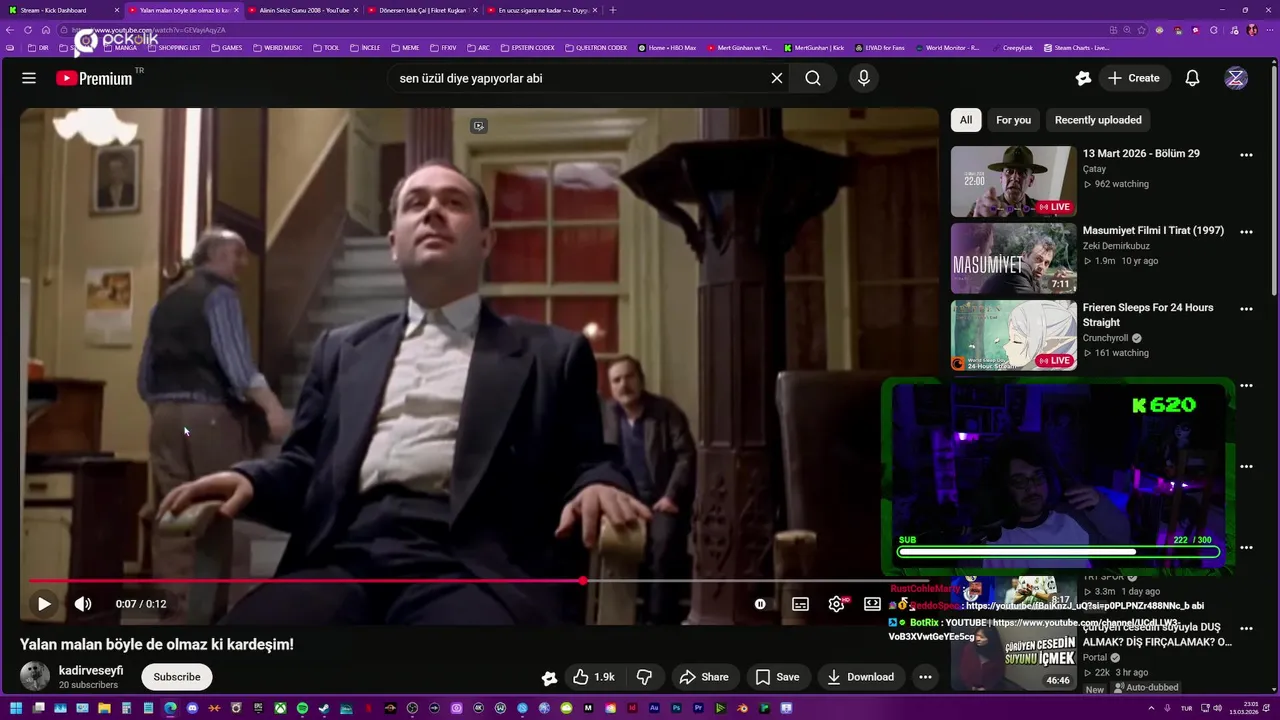Screen dimensions: 1280x720
Task: Open the Steam Charts bookmark
Action: (x=1076, y=48)
